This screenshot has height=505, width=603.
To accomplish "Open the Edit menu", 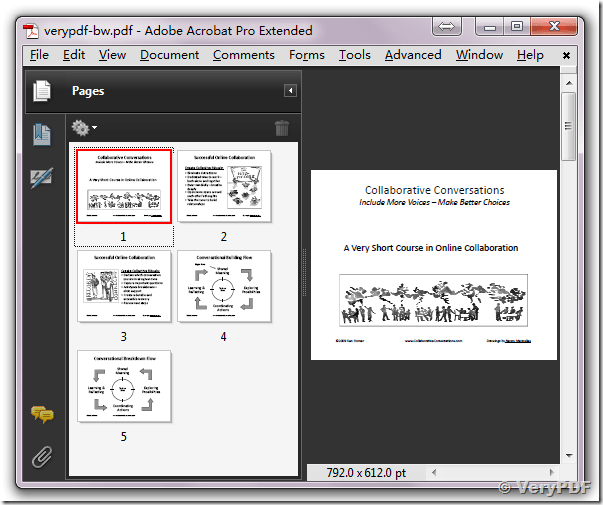I will click(74, 55).
